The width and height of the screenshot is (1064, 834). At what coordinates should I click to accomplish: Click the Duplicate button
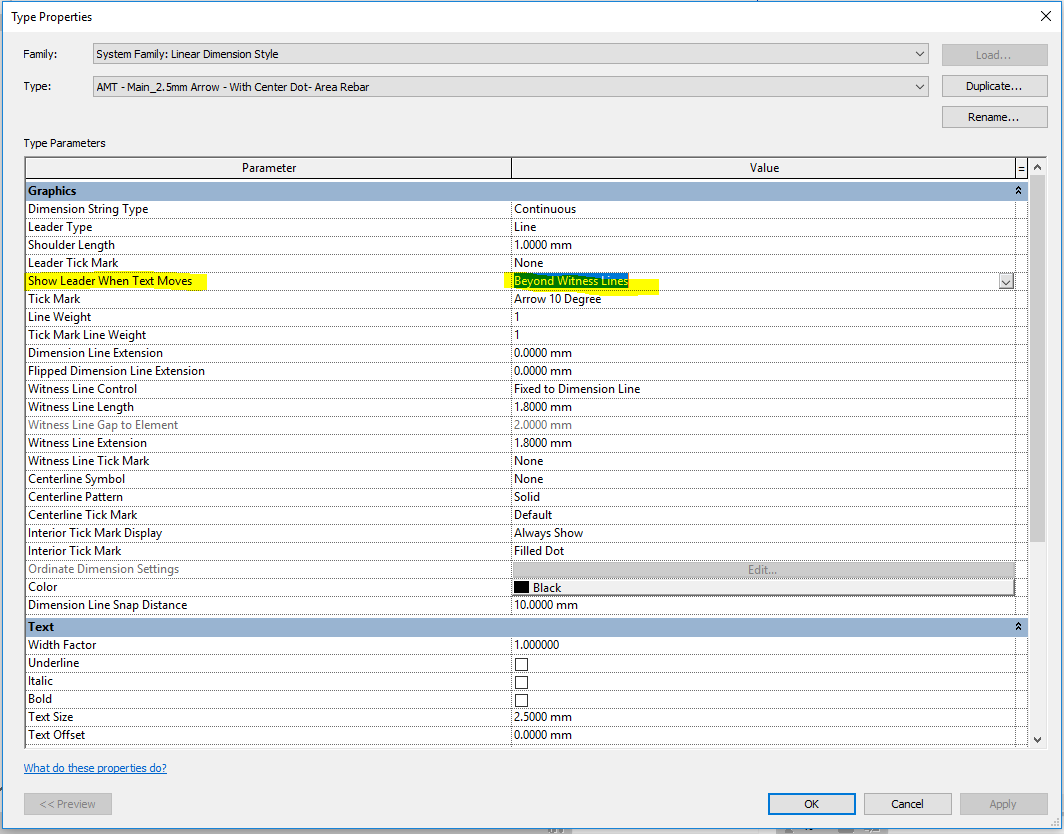[x=993, y=86]
